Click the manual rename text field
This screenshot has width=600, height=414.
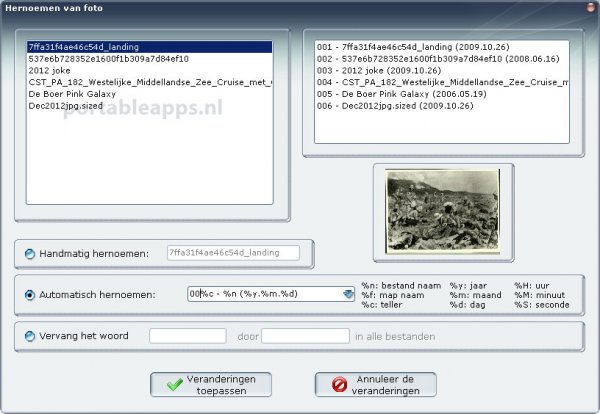pos(233,253)
